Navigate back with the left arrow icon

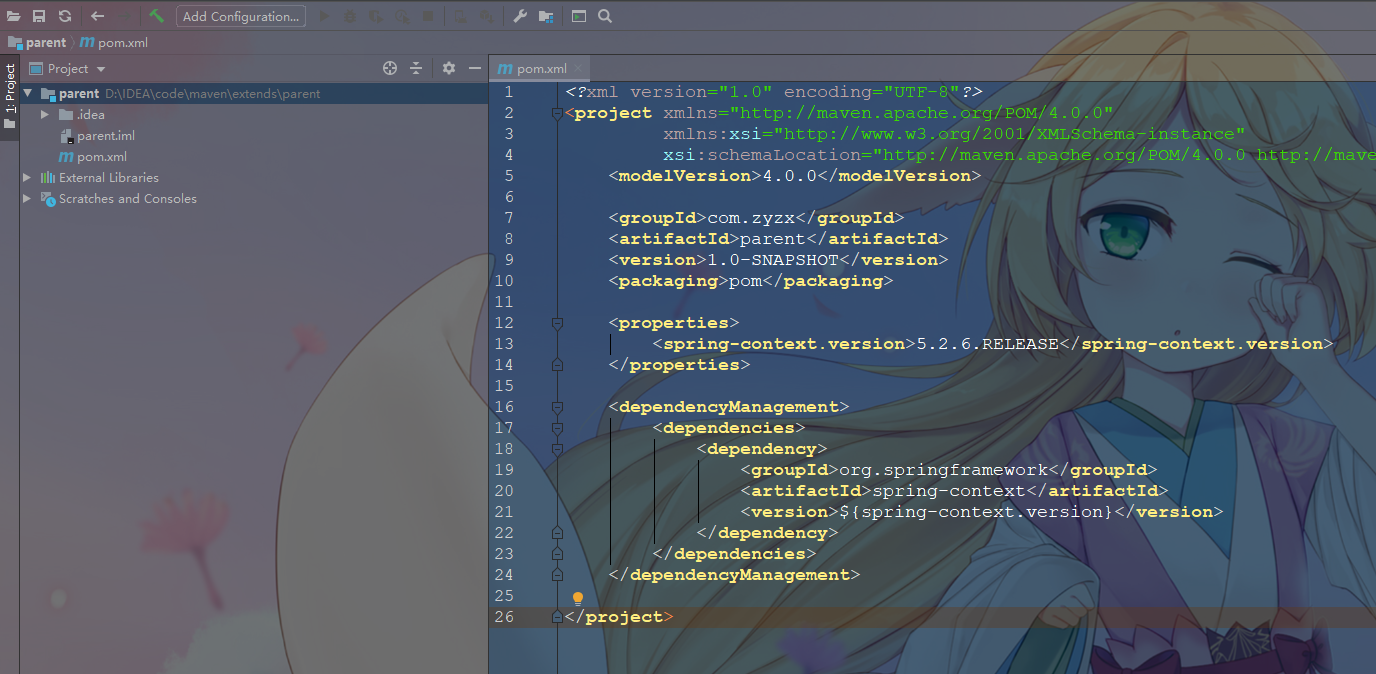[x=97, y=16]
